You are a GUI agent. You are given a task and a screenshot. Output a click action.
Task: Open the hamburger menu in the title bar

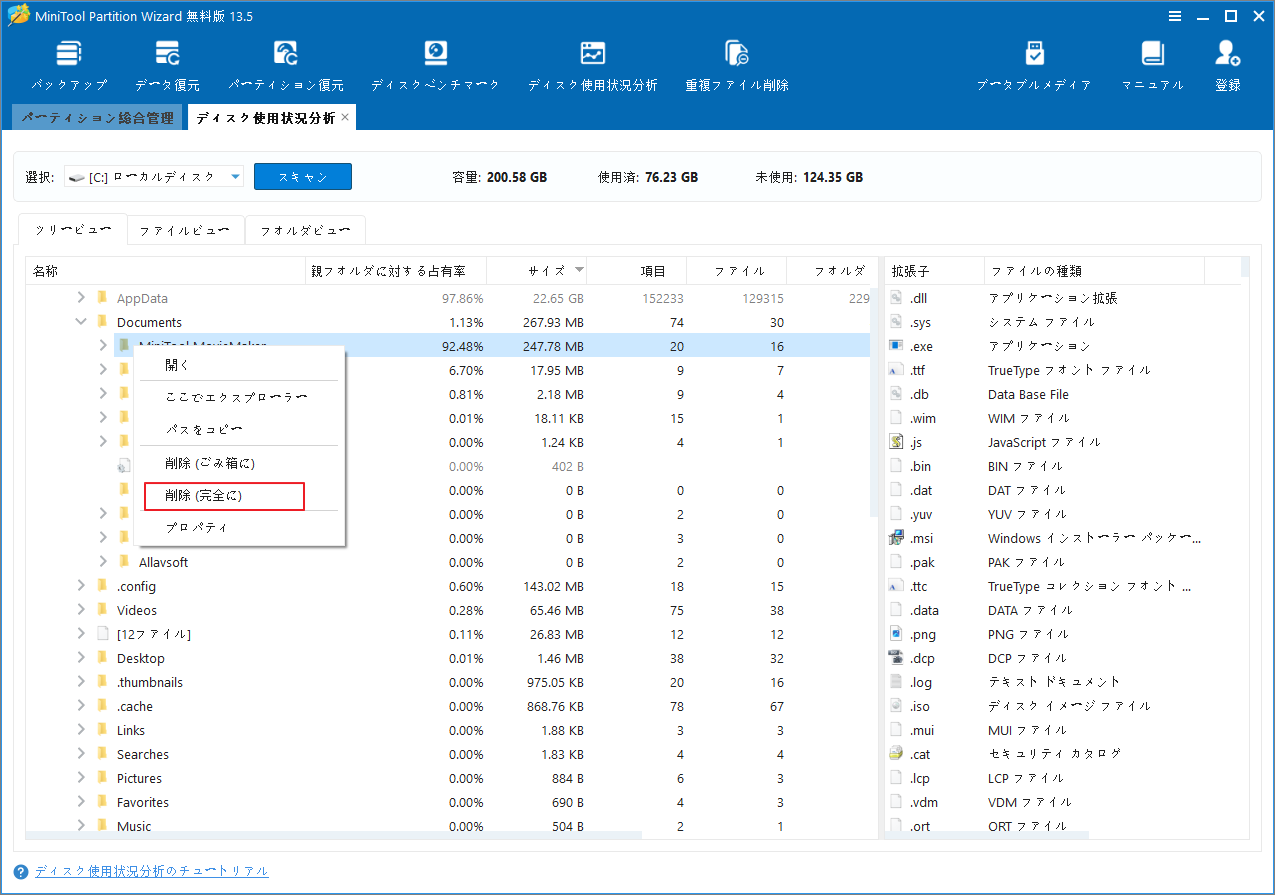click(1174, 15)
